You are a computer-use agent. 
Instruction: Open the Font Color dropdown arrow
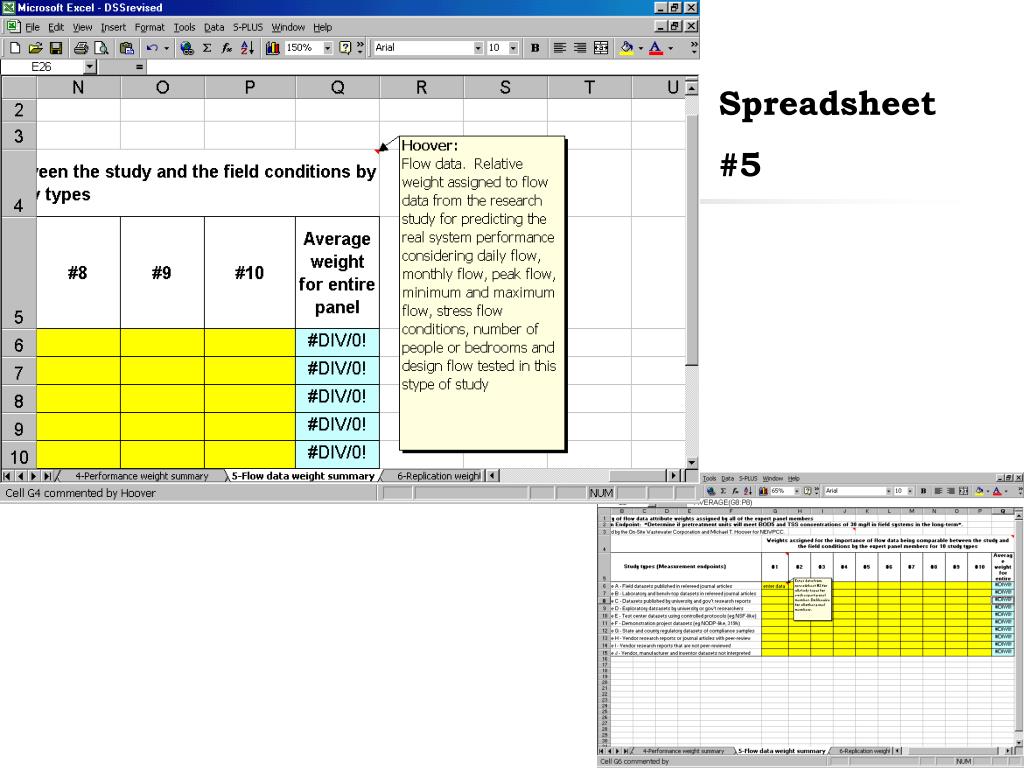point(670,48)
